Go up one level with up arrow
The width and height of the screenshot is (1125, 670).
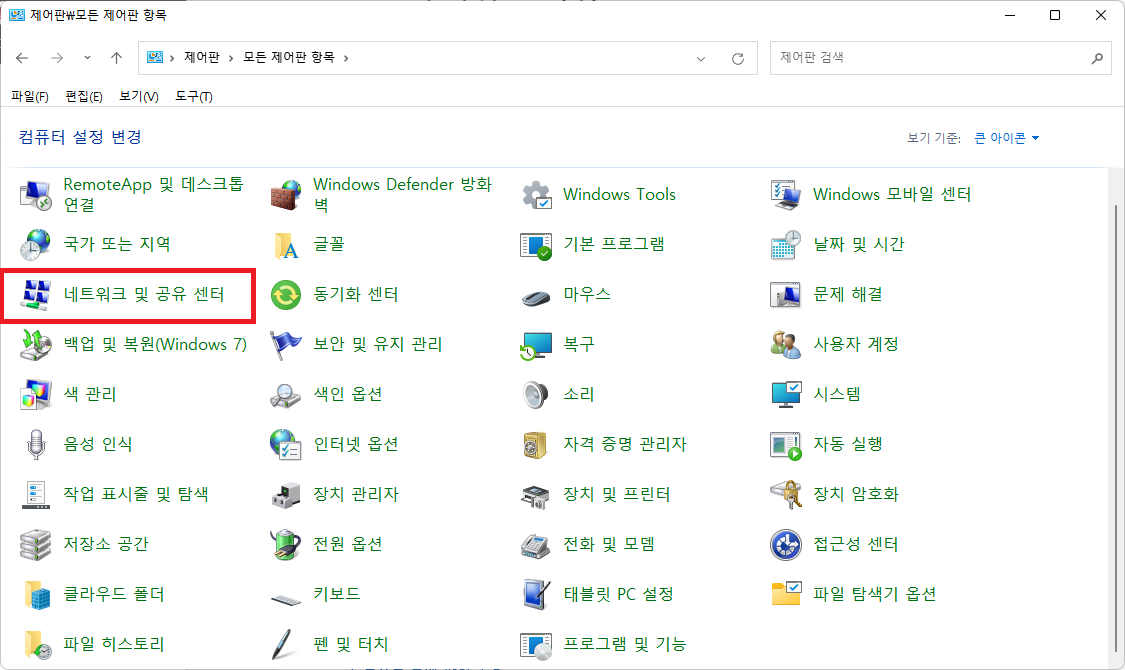click(116, 58)
